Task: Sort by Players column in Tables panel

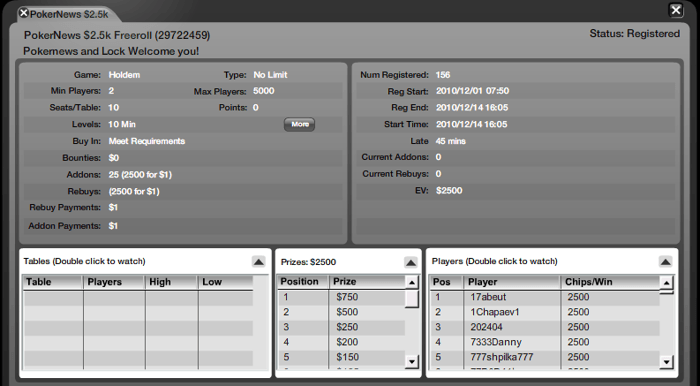Action: (114, 282)
